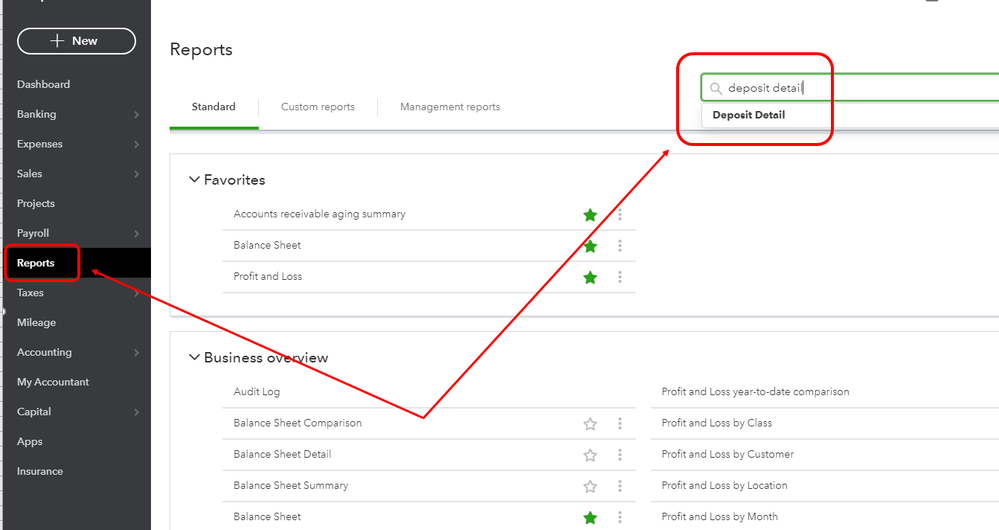Open Accounts receivable aging summary report
Screen dimensions: 999x530
[319, 214]
